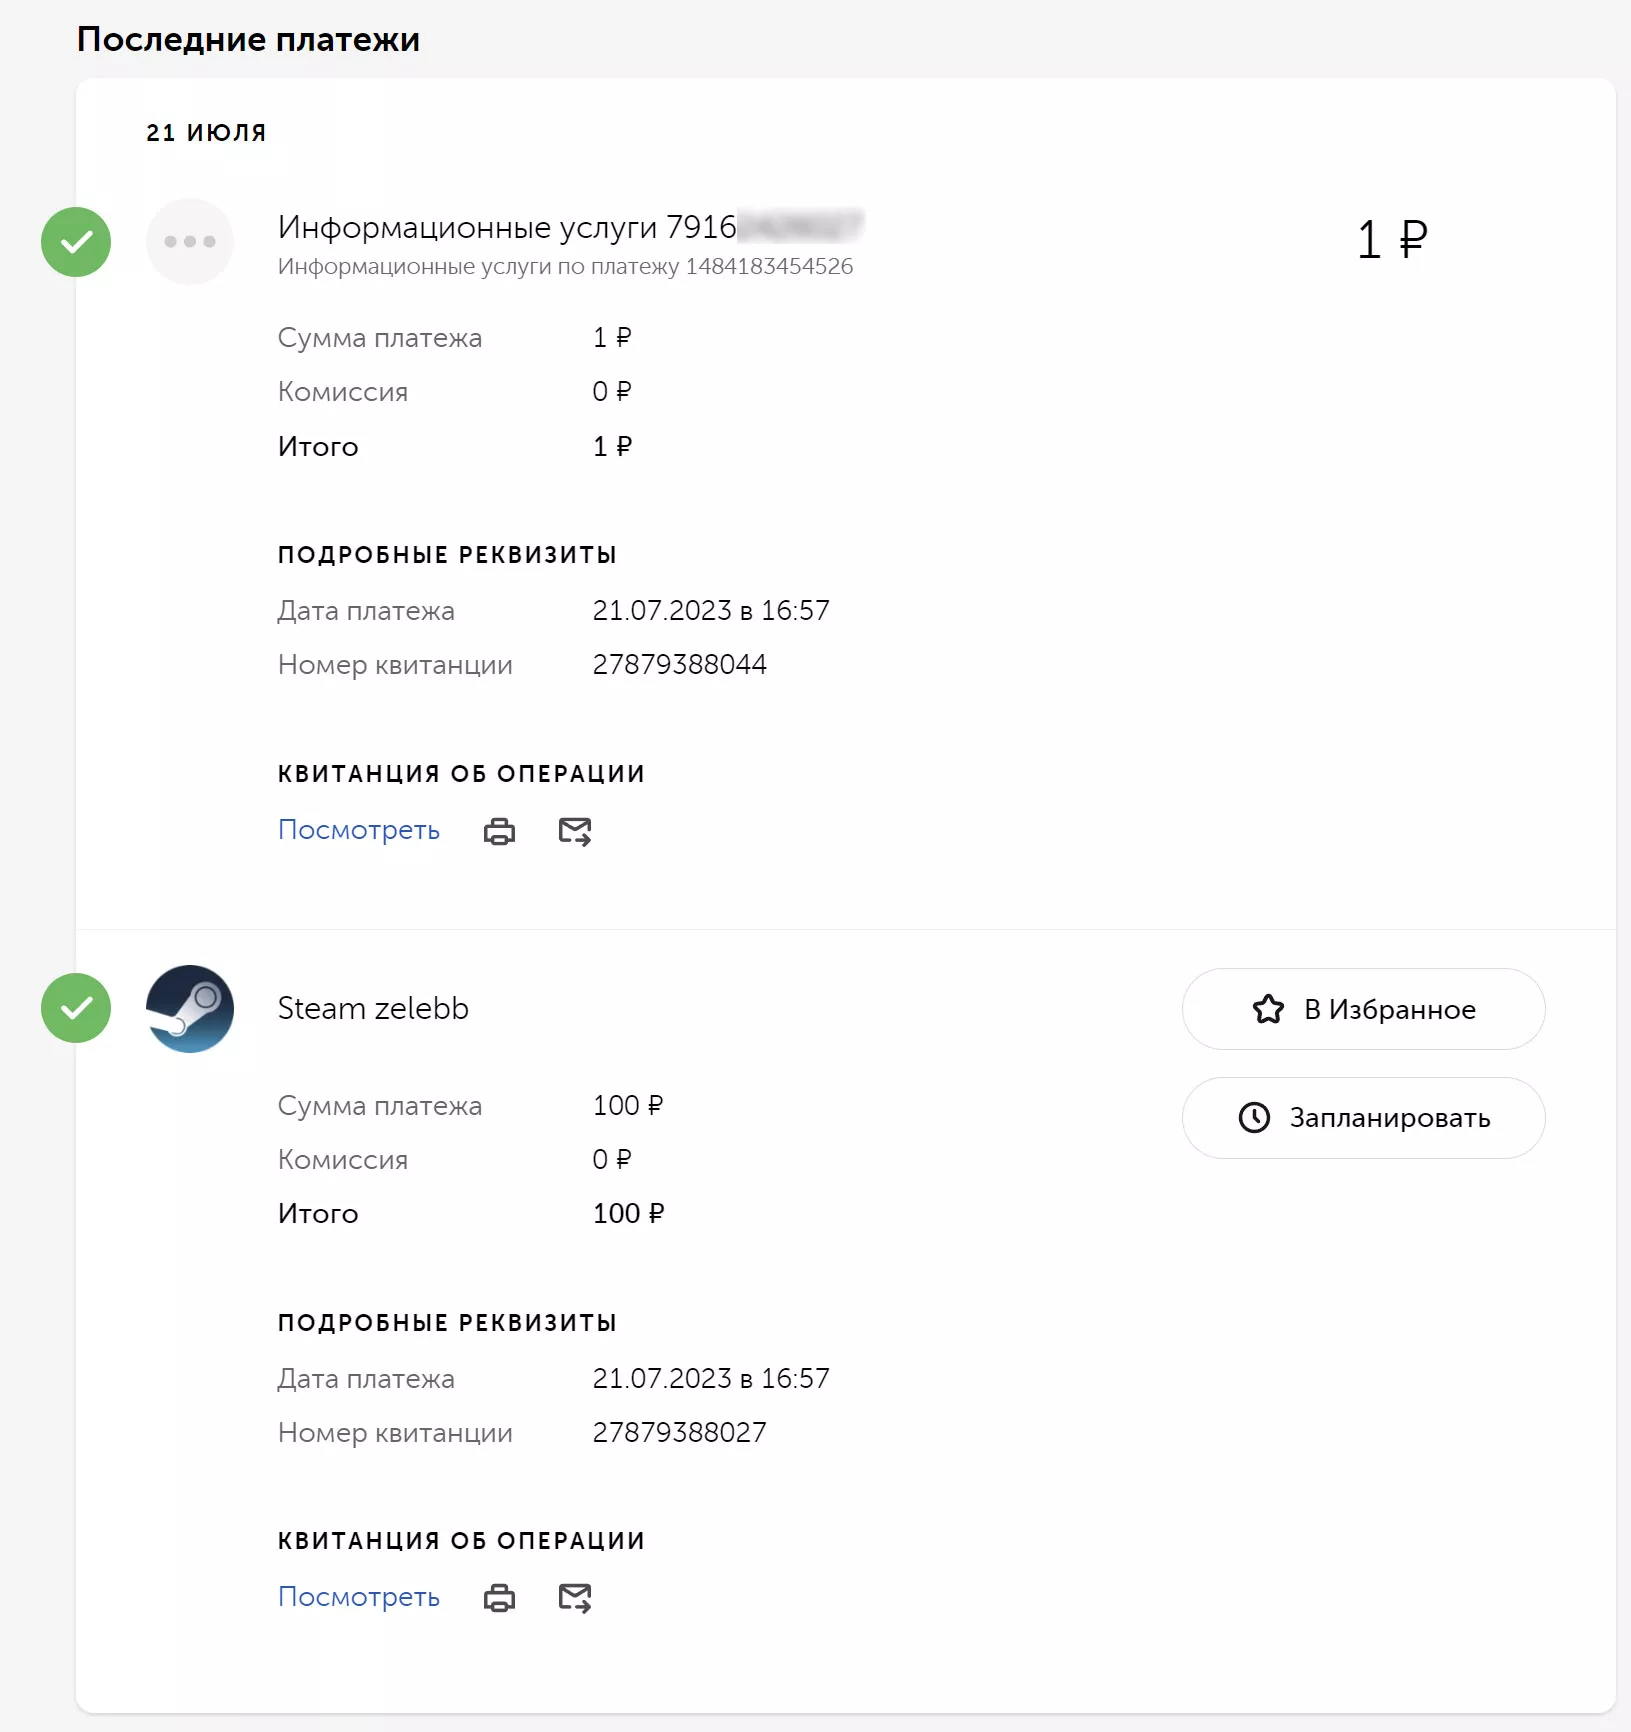Add the Steam payment to В Избранное

(x=1364, y=1009)
